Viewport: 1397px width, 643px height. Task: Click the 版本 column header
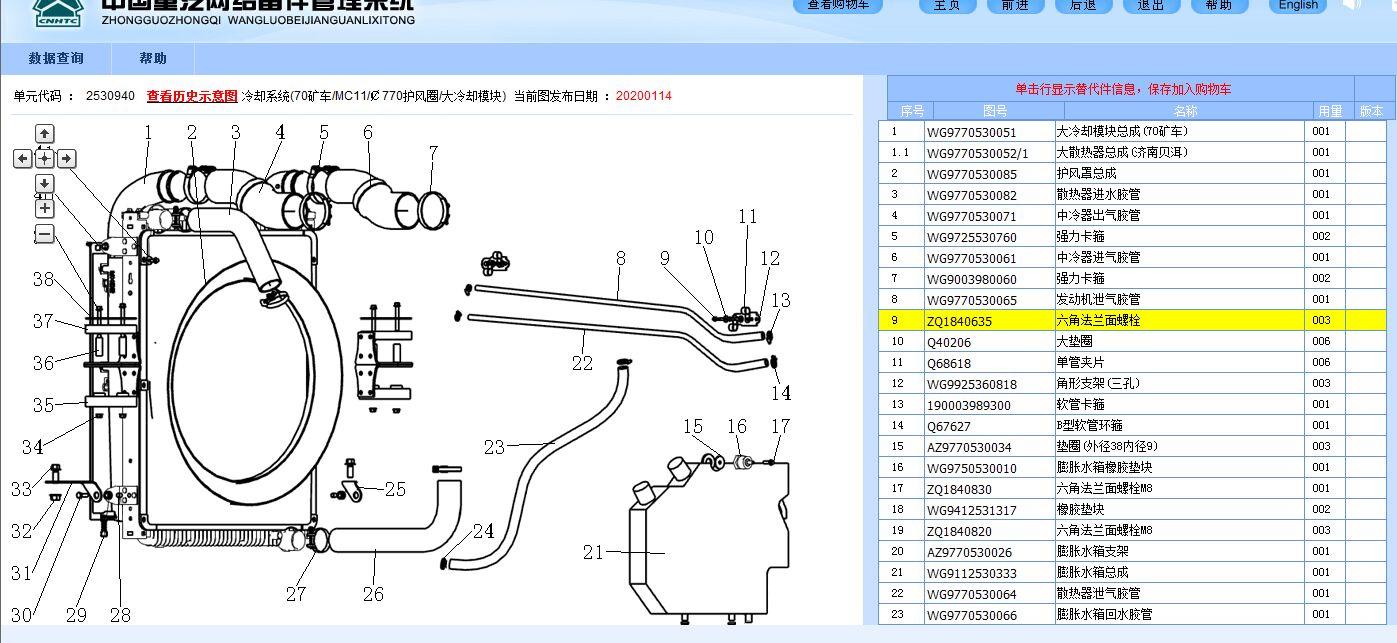[x=1371, y=111]
